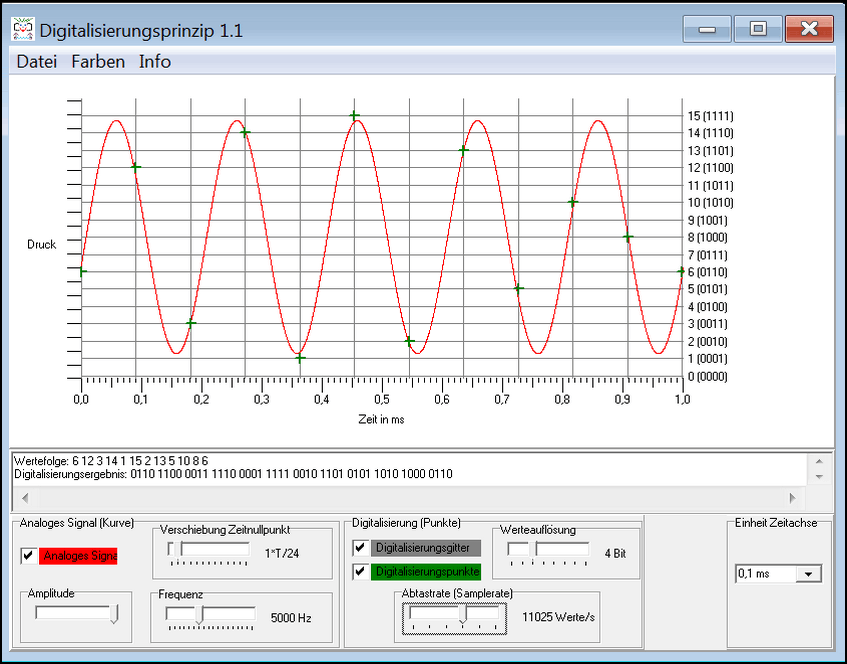Click the green Digitalisierungspunkte label
Viewport: 847px width, 664px height.
[x=426, y=573]
